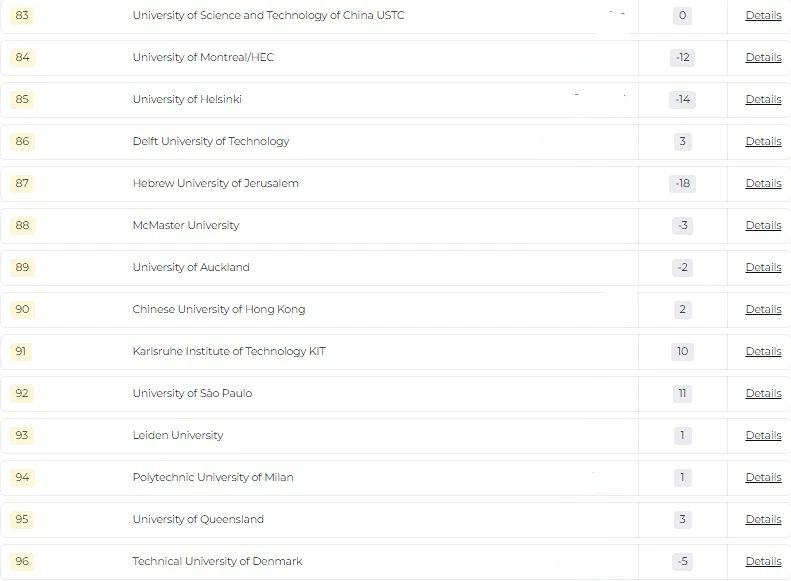Click the -14 change badge
Viewport: 791px width, 581px height.
[x=683, y=99]
